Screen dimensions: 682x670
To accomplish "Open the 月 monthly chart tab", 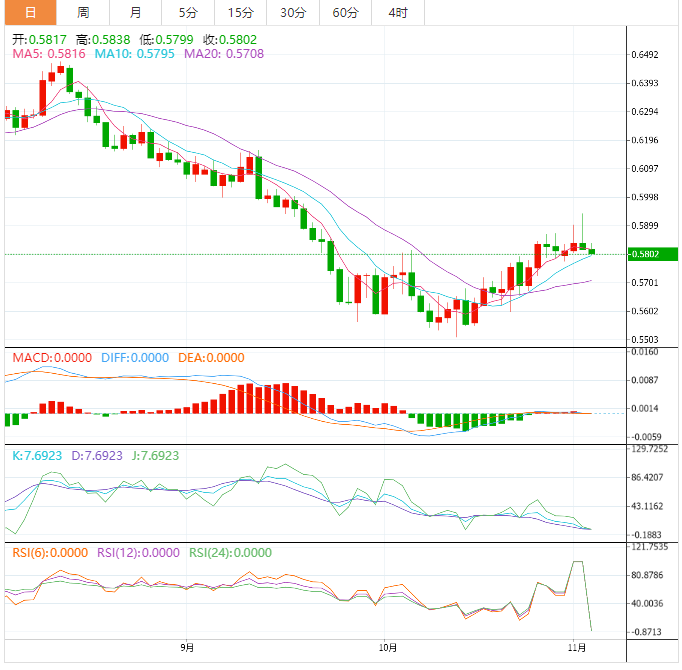I will point(135,13).
